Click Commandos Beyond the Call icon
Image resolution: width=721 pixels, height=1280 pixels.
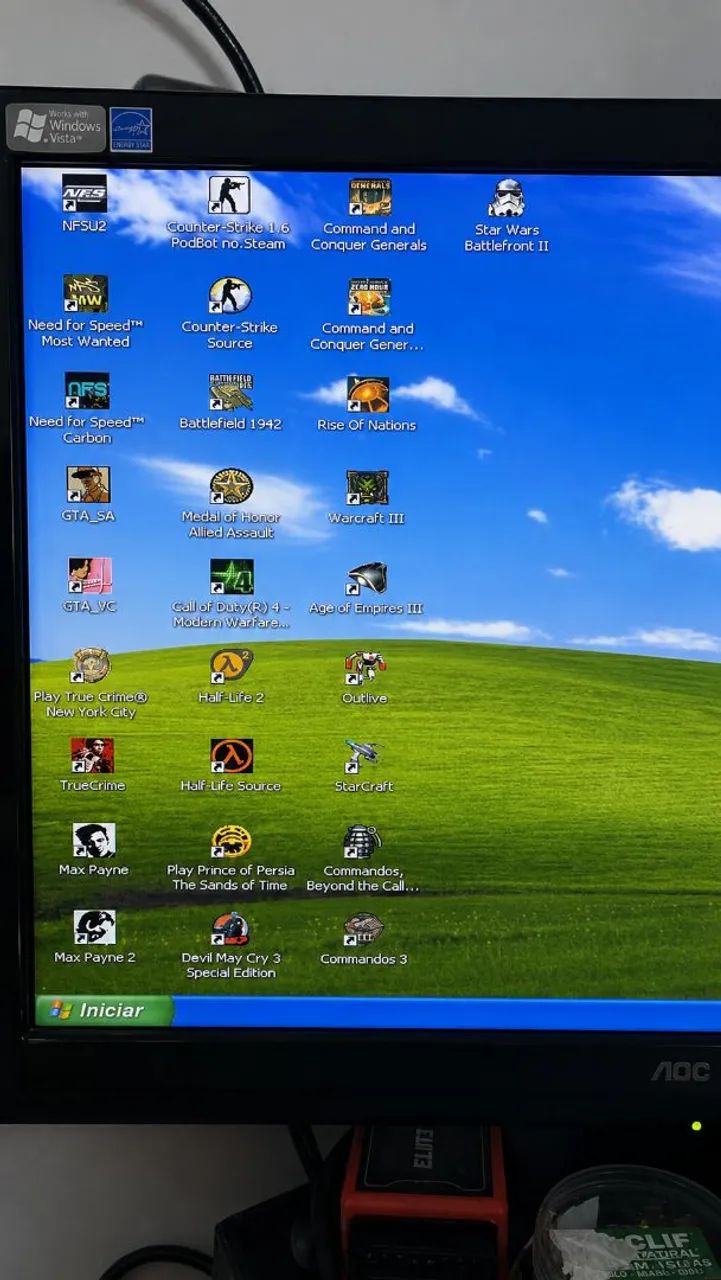(363, 843)
